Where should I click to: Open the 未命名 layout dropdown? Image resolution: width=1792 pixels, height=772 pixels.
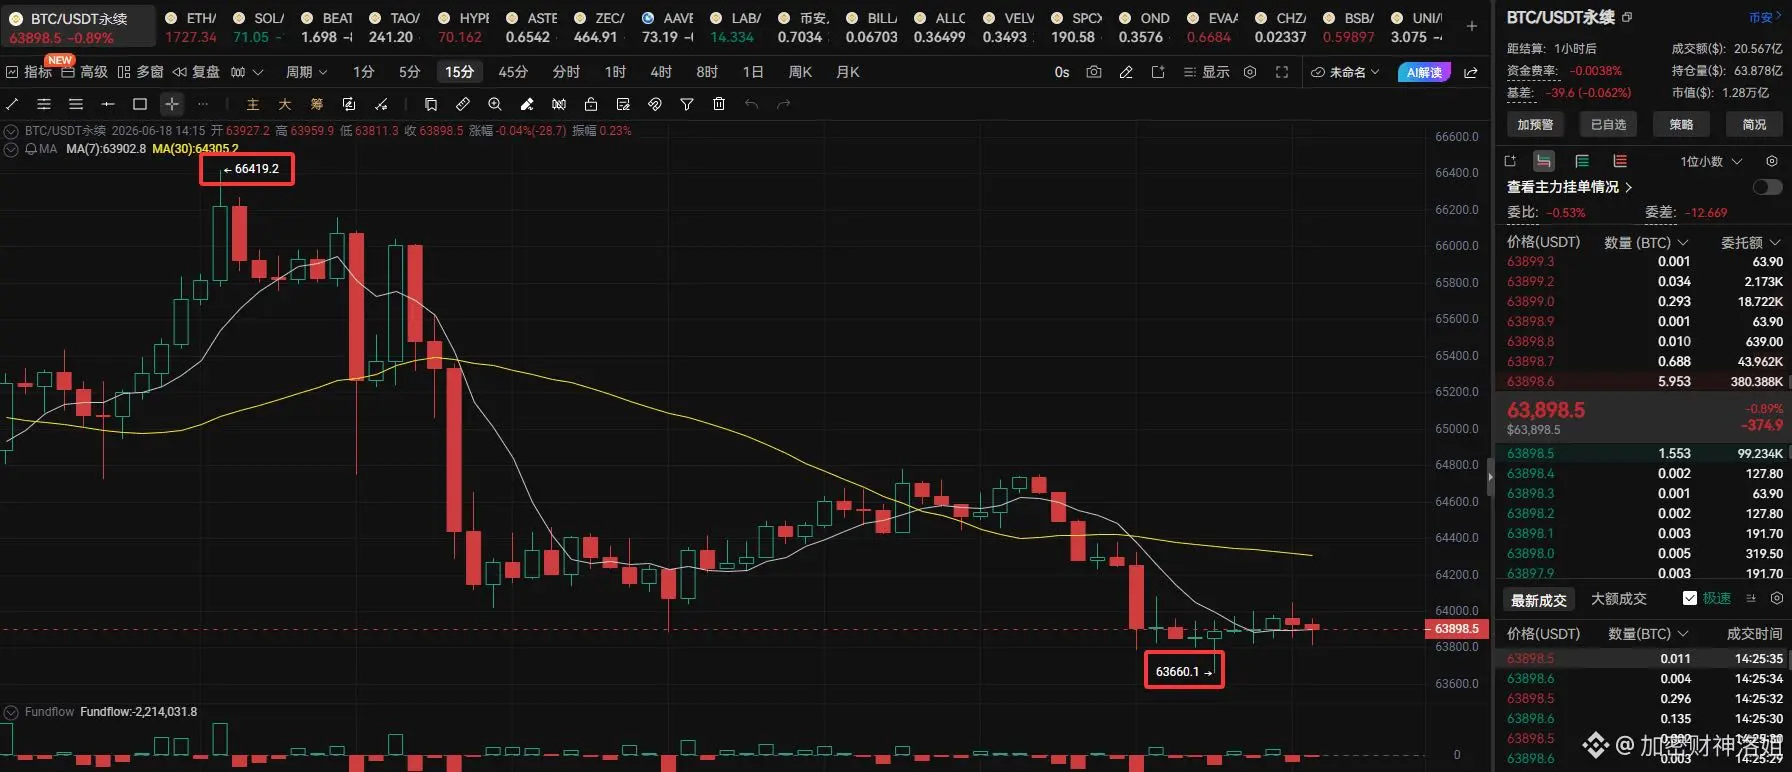pyautogui.click(x=1345, y=72)
